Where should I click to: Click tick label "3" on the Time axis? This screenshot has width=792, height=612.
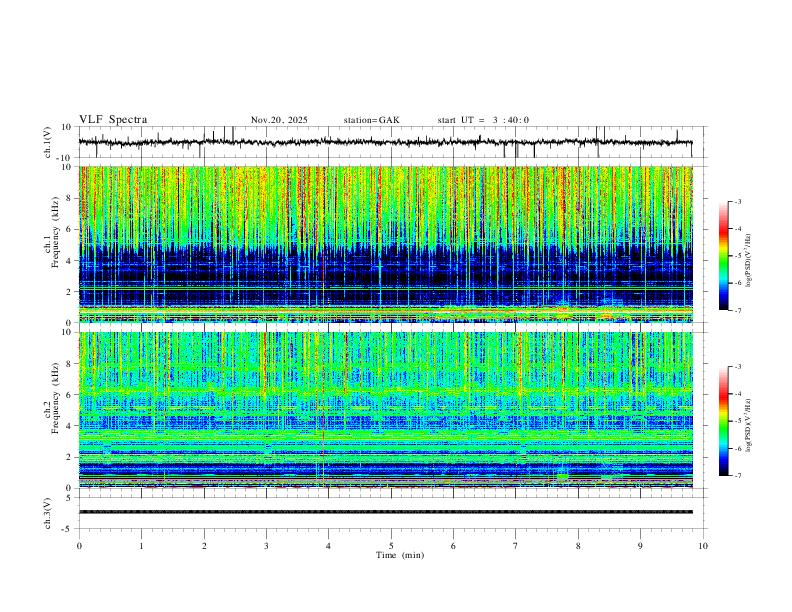(x=266, y=546)
